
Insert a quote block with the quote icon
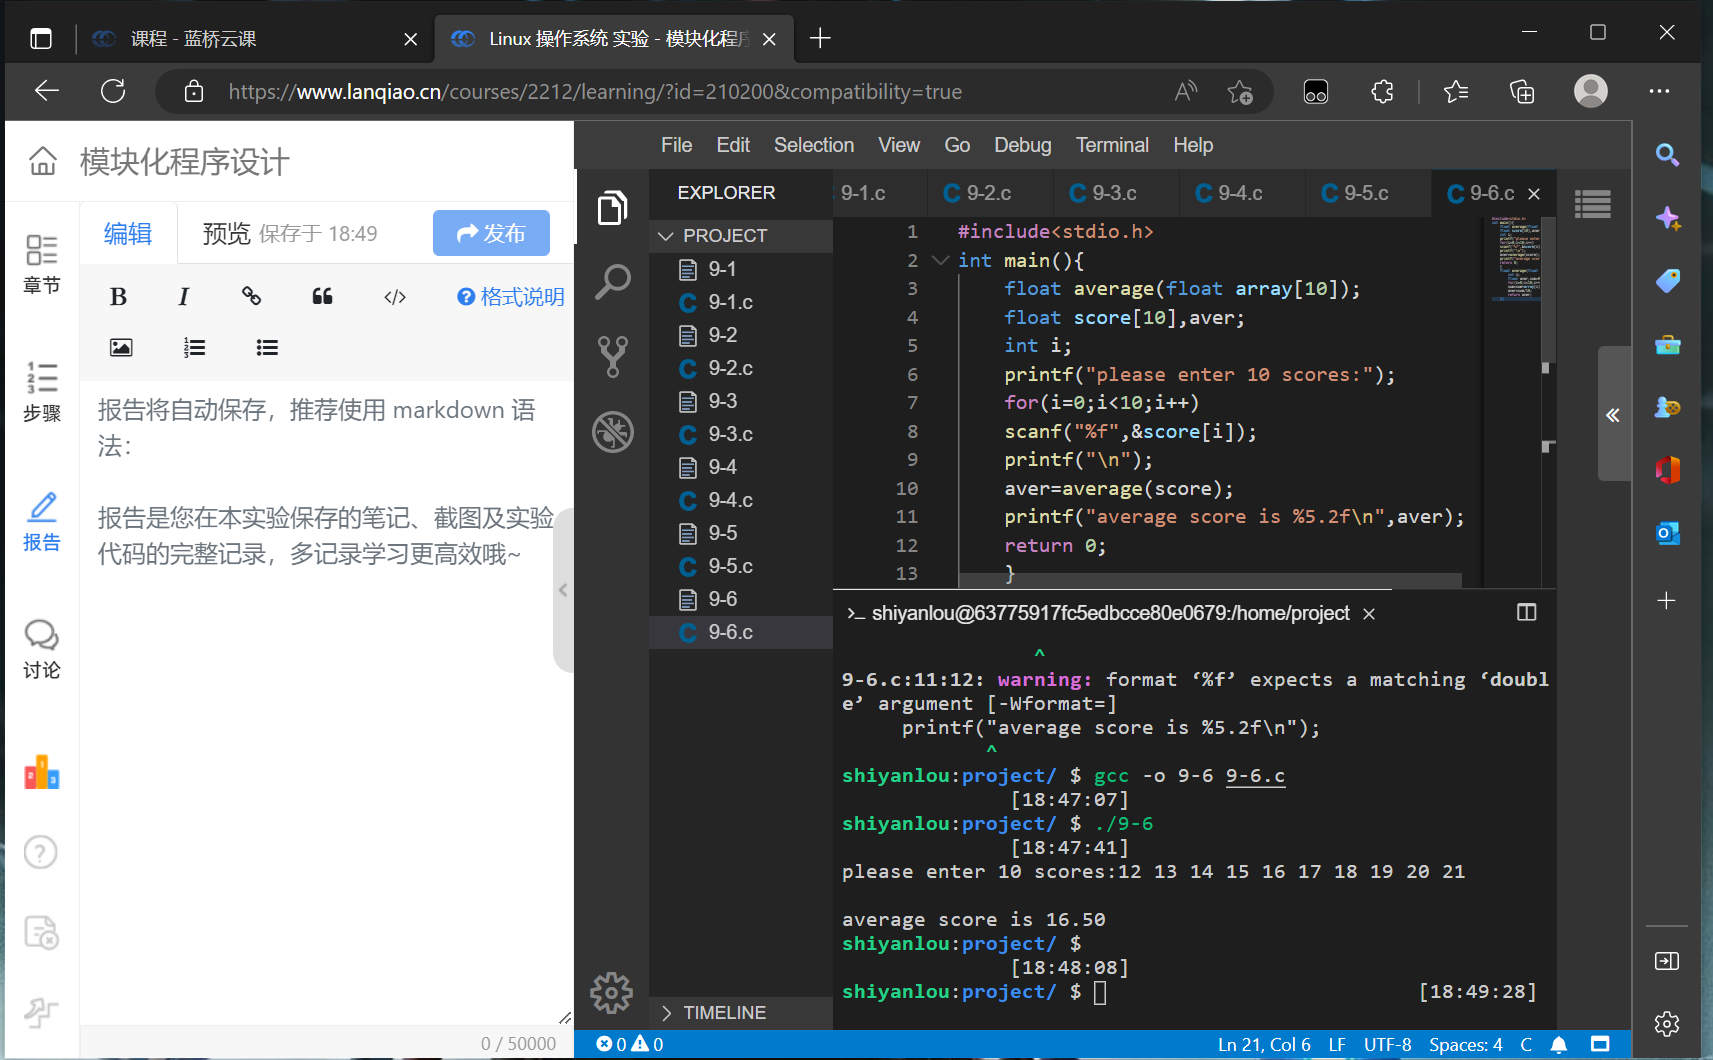[322, 297]
